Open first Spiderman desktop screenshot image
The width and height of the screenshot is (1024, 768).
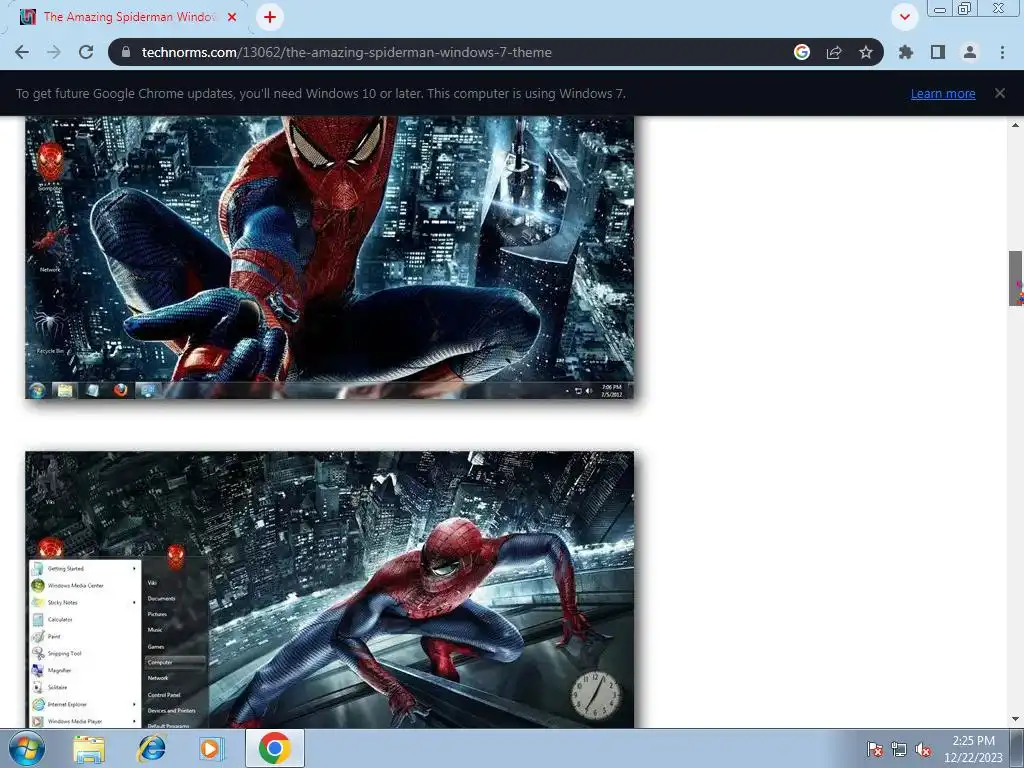point(329,257)
